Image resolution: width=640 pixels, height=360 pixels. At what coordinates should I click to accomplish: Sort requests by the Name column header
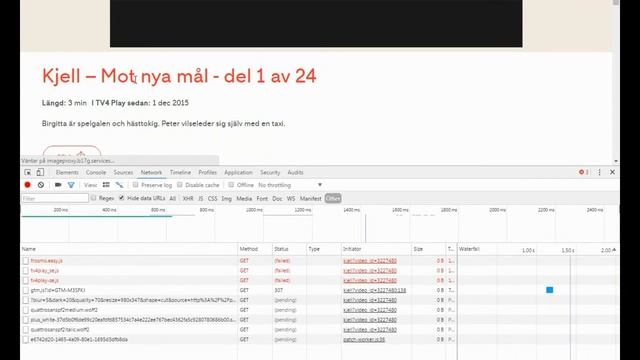click(129, 249)
